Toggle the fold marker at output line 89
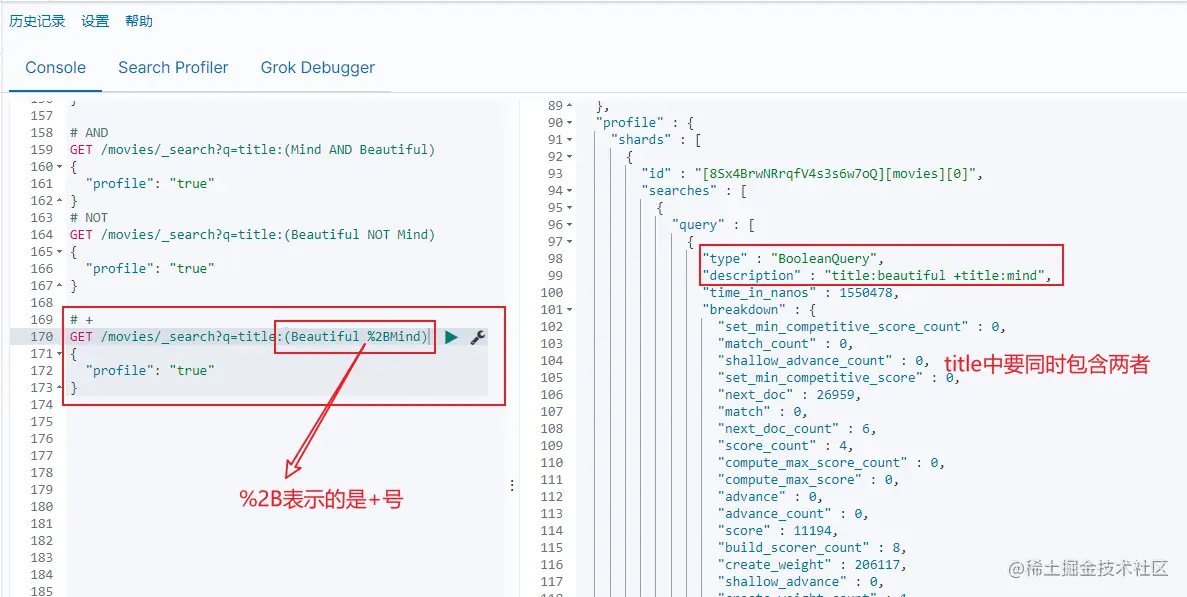Image resolution: width=1187 pixels, height=597 pixels. click(569, 105)
